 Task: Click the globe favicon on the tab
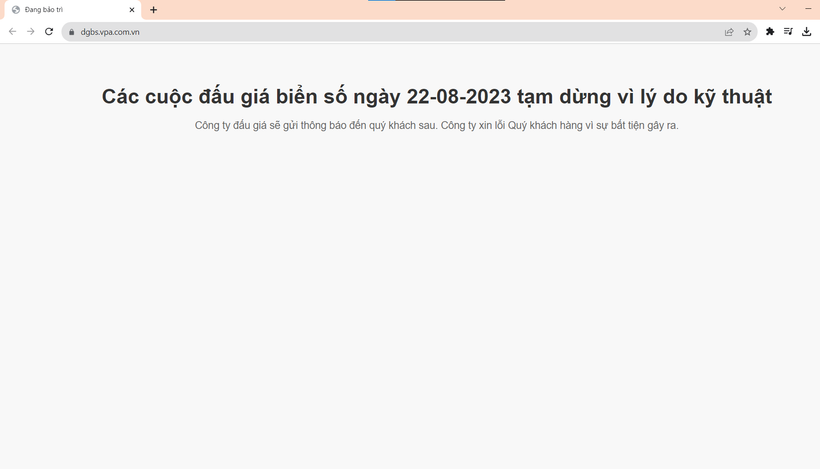point(16,10)
